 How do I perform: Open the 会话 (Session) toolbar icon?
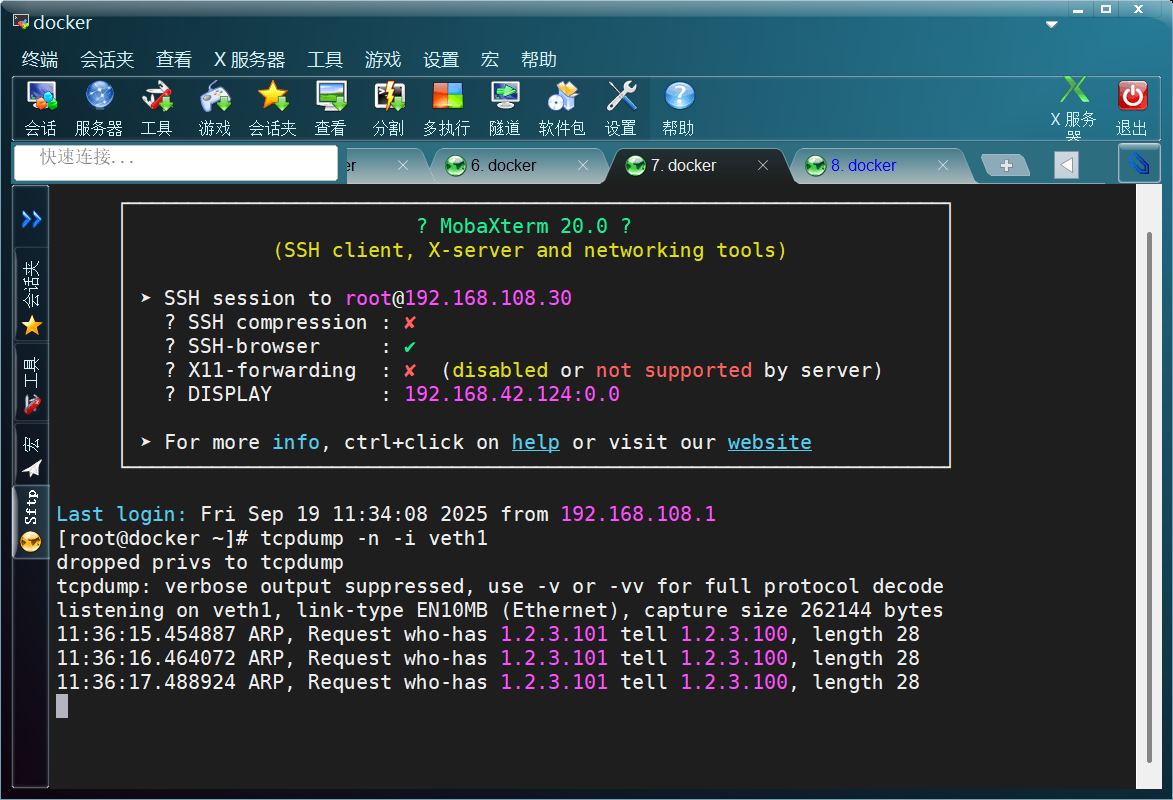point(40,109)
